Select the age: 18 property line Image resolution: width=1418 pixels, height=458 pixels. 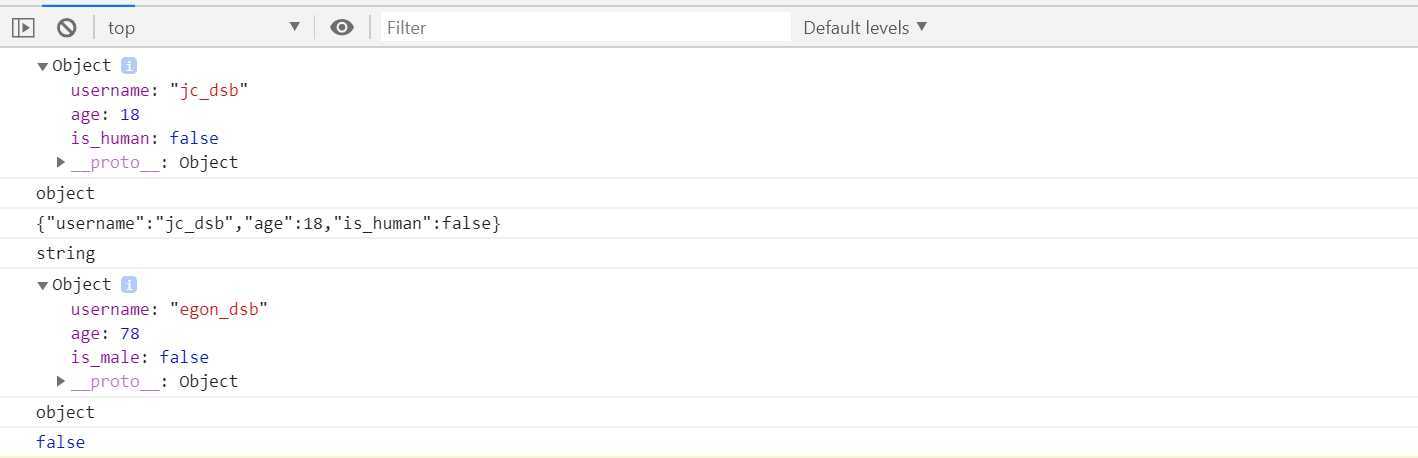point(105,114)
